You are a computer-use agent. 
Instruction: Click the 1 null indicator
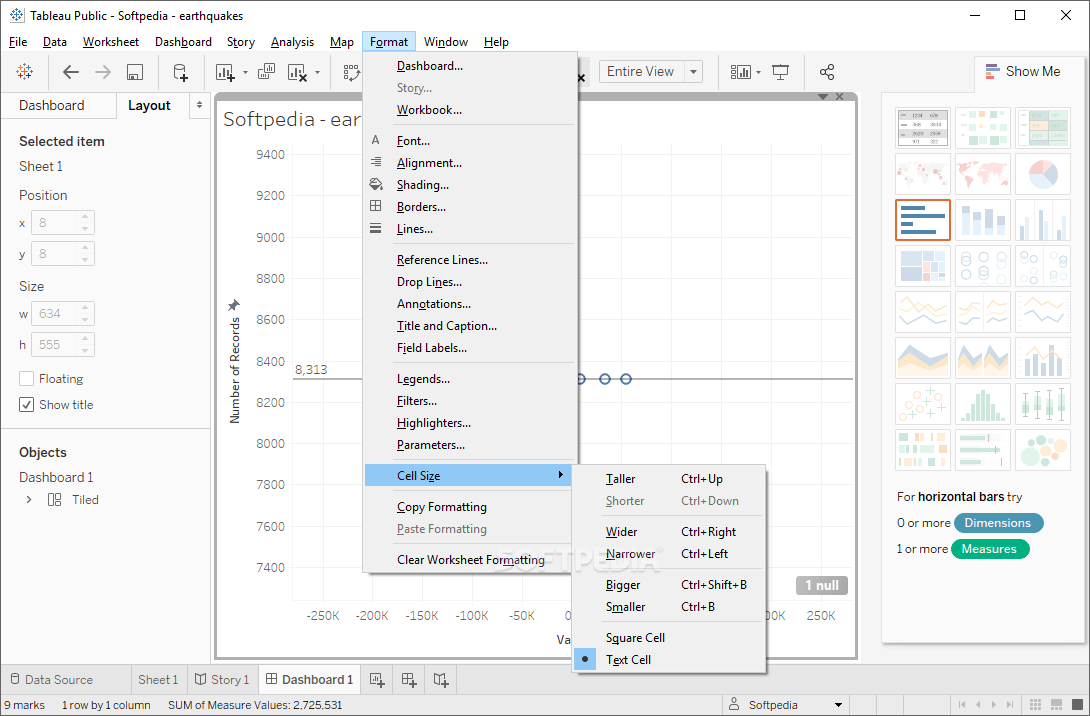(x=822, y=585)
